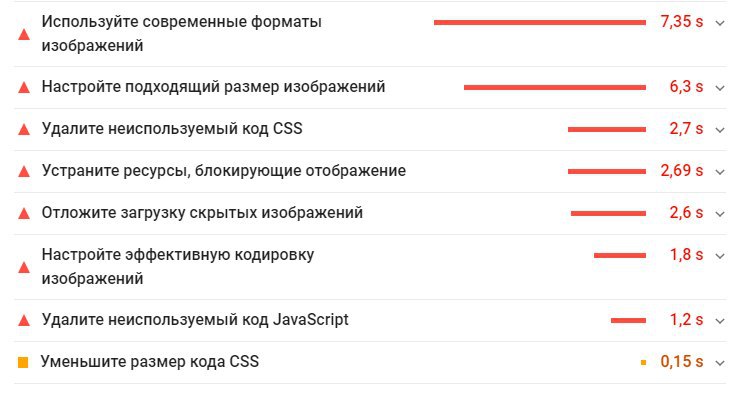Open 'Удалите неиспользуемый код CSS' audit
The width and height of the screenshot is (745, 415).
click(x=172, y=129)
